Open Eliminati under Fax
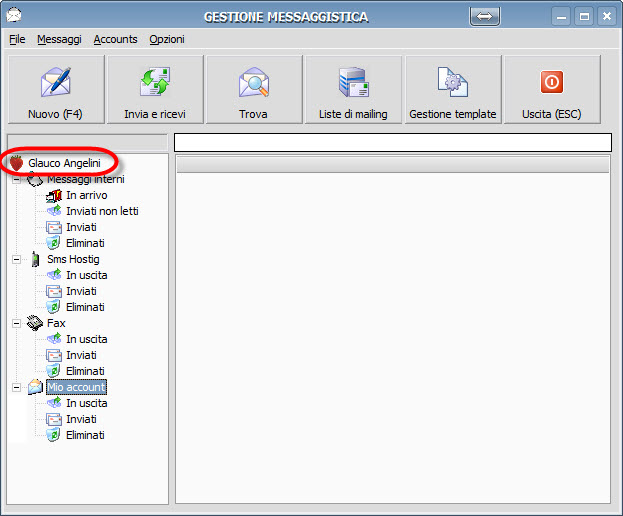The height and width of the screenshot is (516, 623). pyautogui.click(x=85, y=371)
